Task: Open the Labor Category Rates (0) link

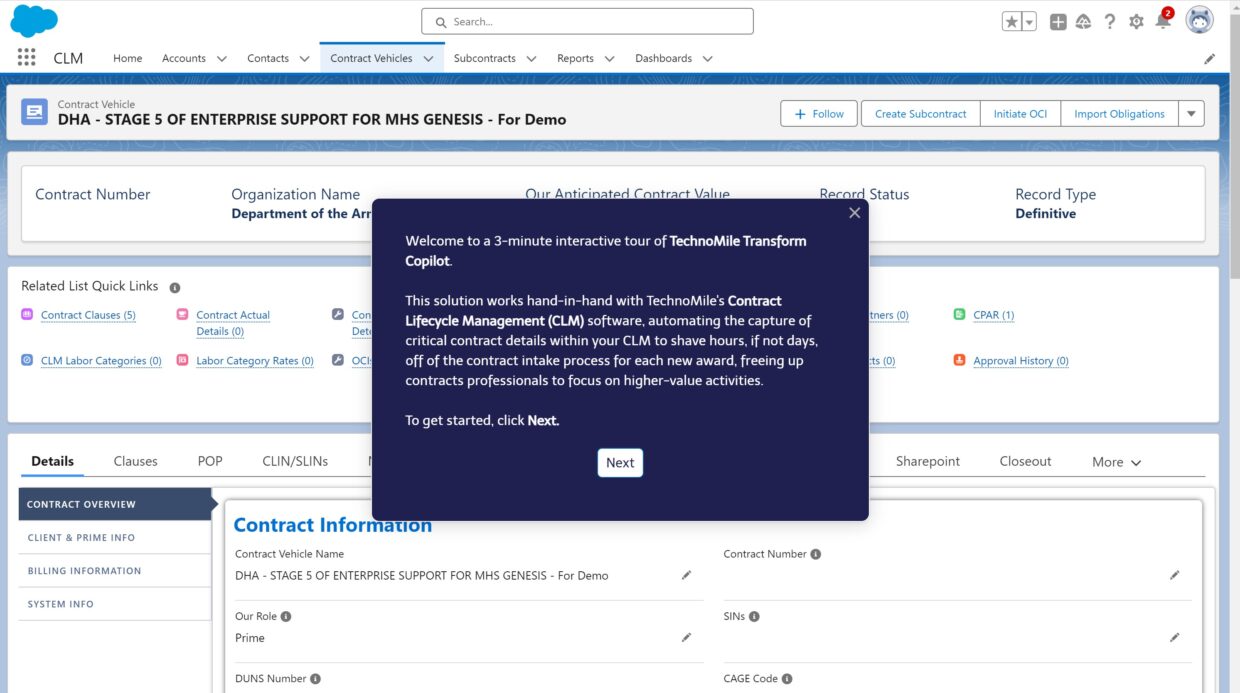Action: (255, 361)
